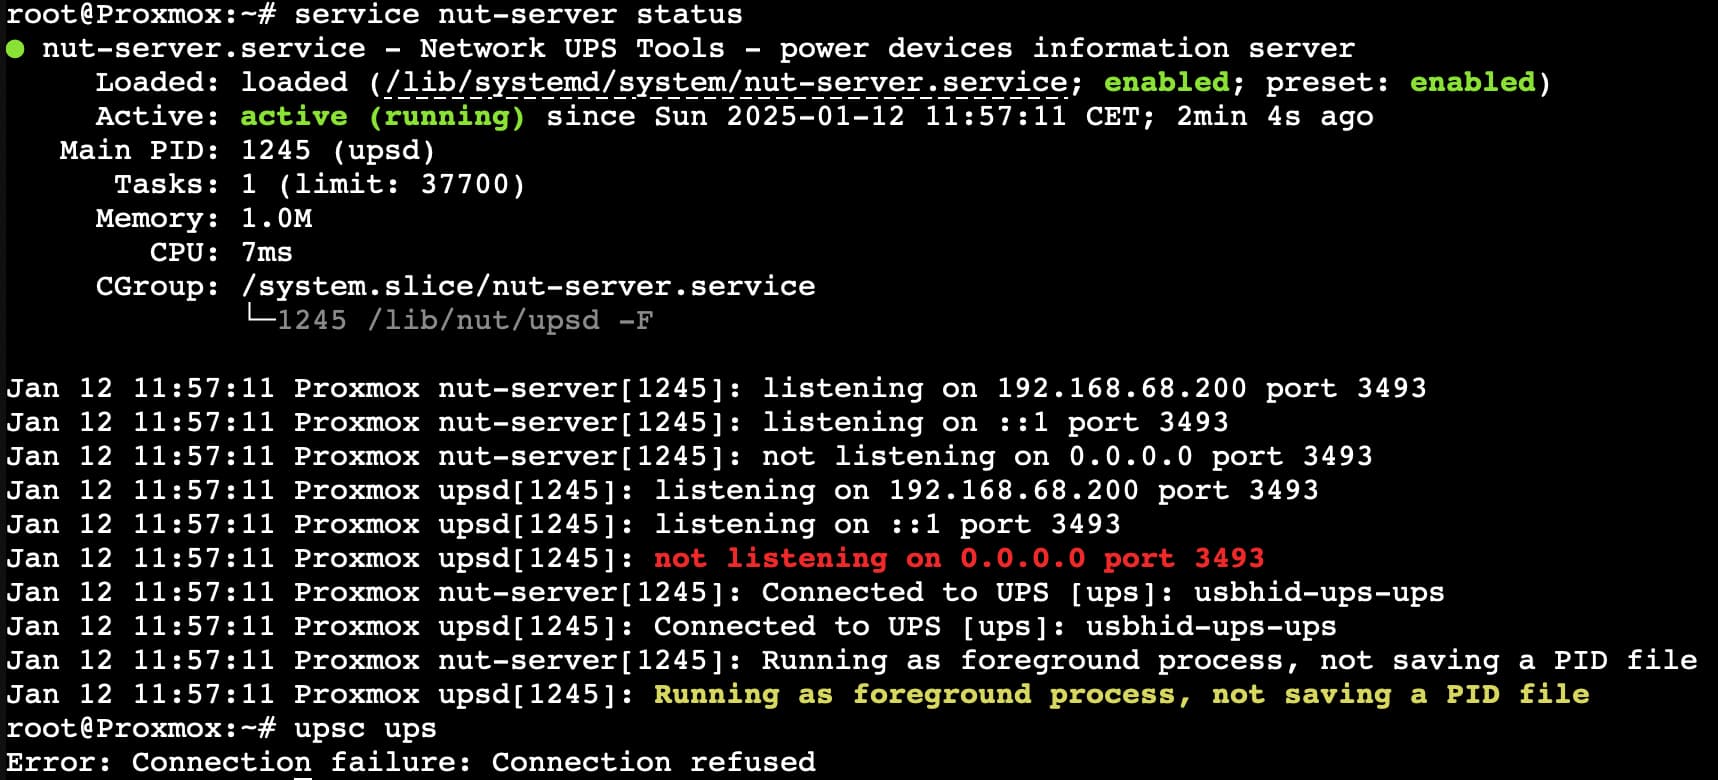Click the 'service nut-server status' command at top

point(518,15)
